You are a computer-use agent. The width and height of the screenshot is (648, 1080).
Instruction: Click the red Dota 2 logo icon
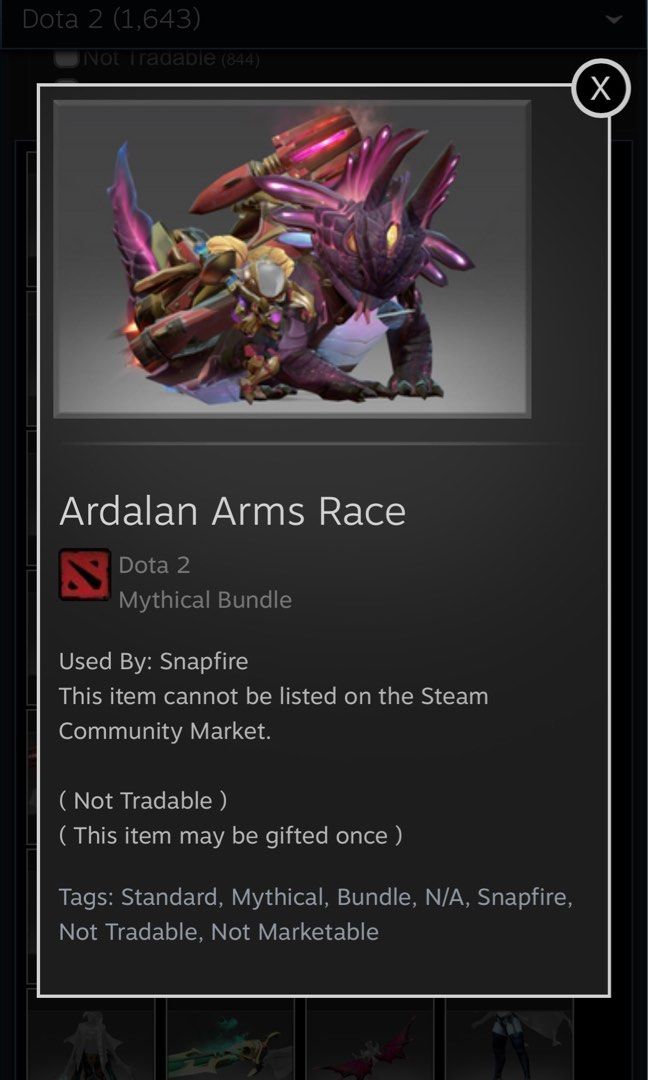pos(85,574)
